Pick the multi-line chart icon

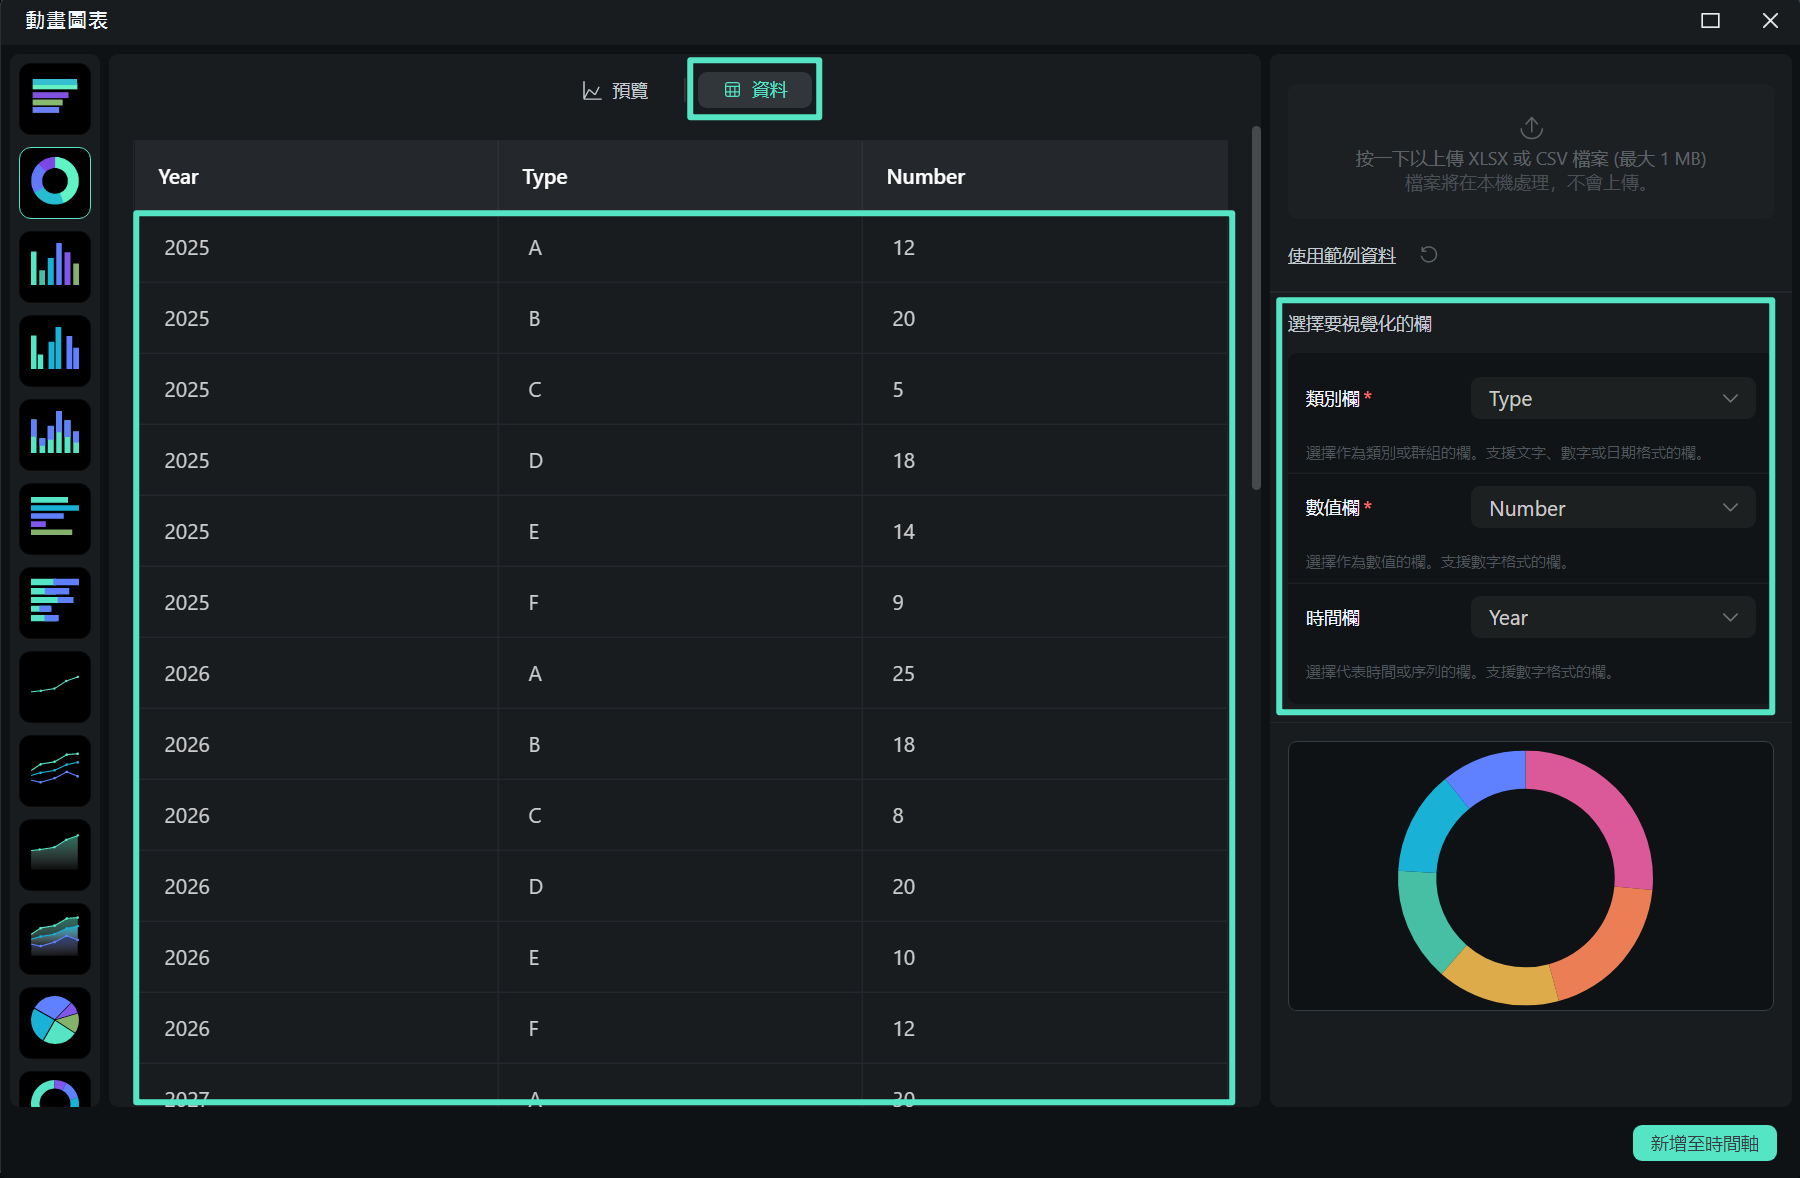[x=55, y=770]
